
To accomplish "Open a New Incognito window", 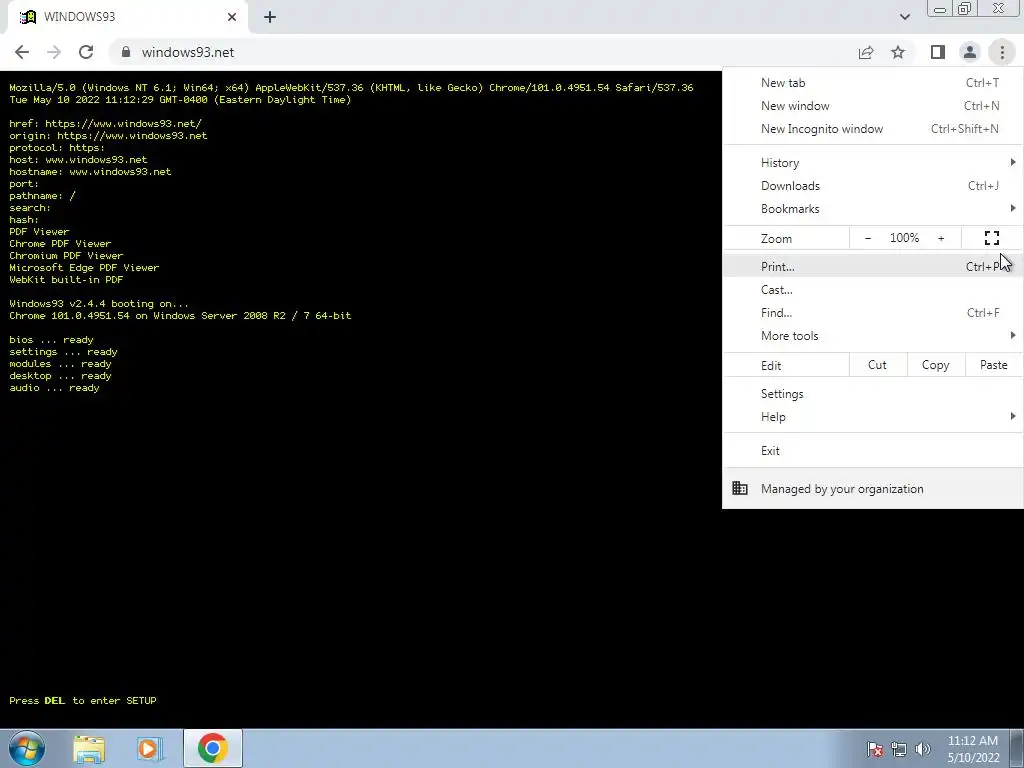I will pos(872,129).
